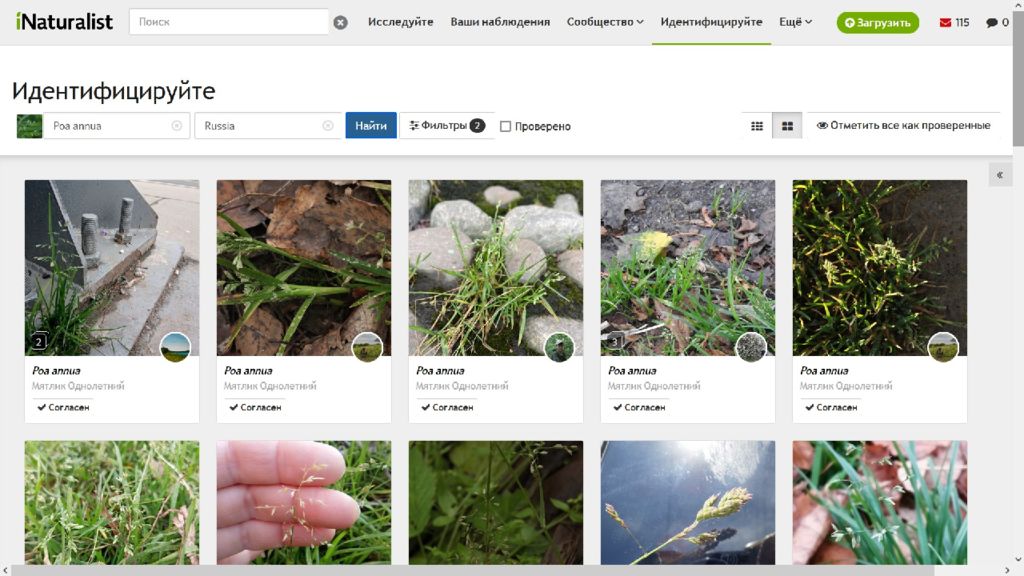Screen dimensions: 1024x576
Task: Click the vertical scrollbar thumb
Action: pos(1018,78)
